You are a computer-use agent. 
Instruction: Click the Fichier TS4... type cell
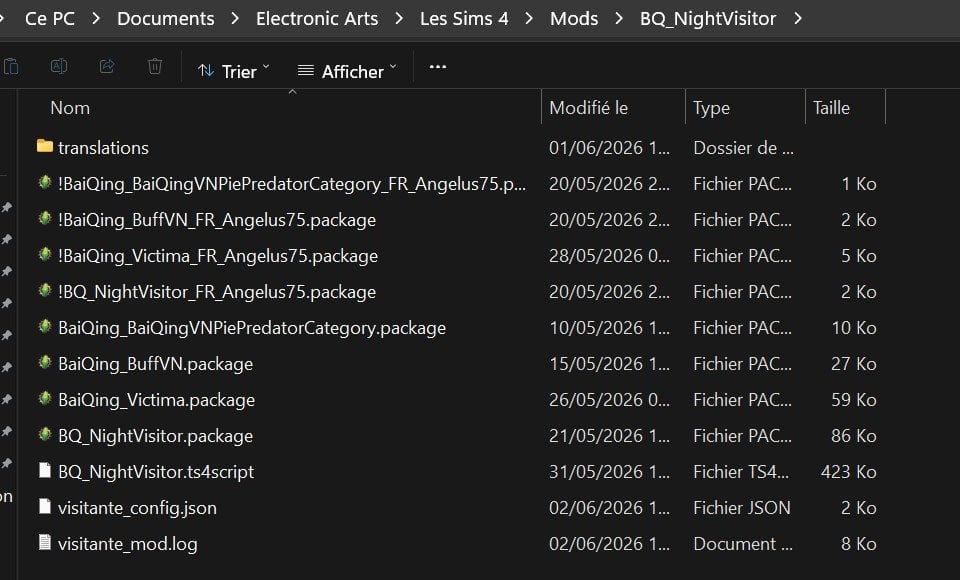[x=741, y=472]
